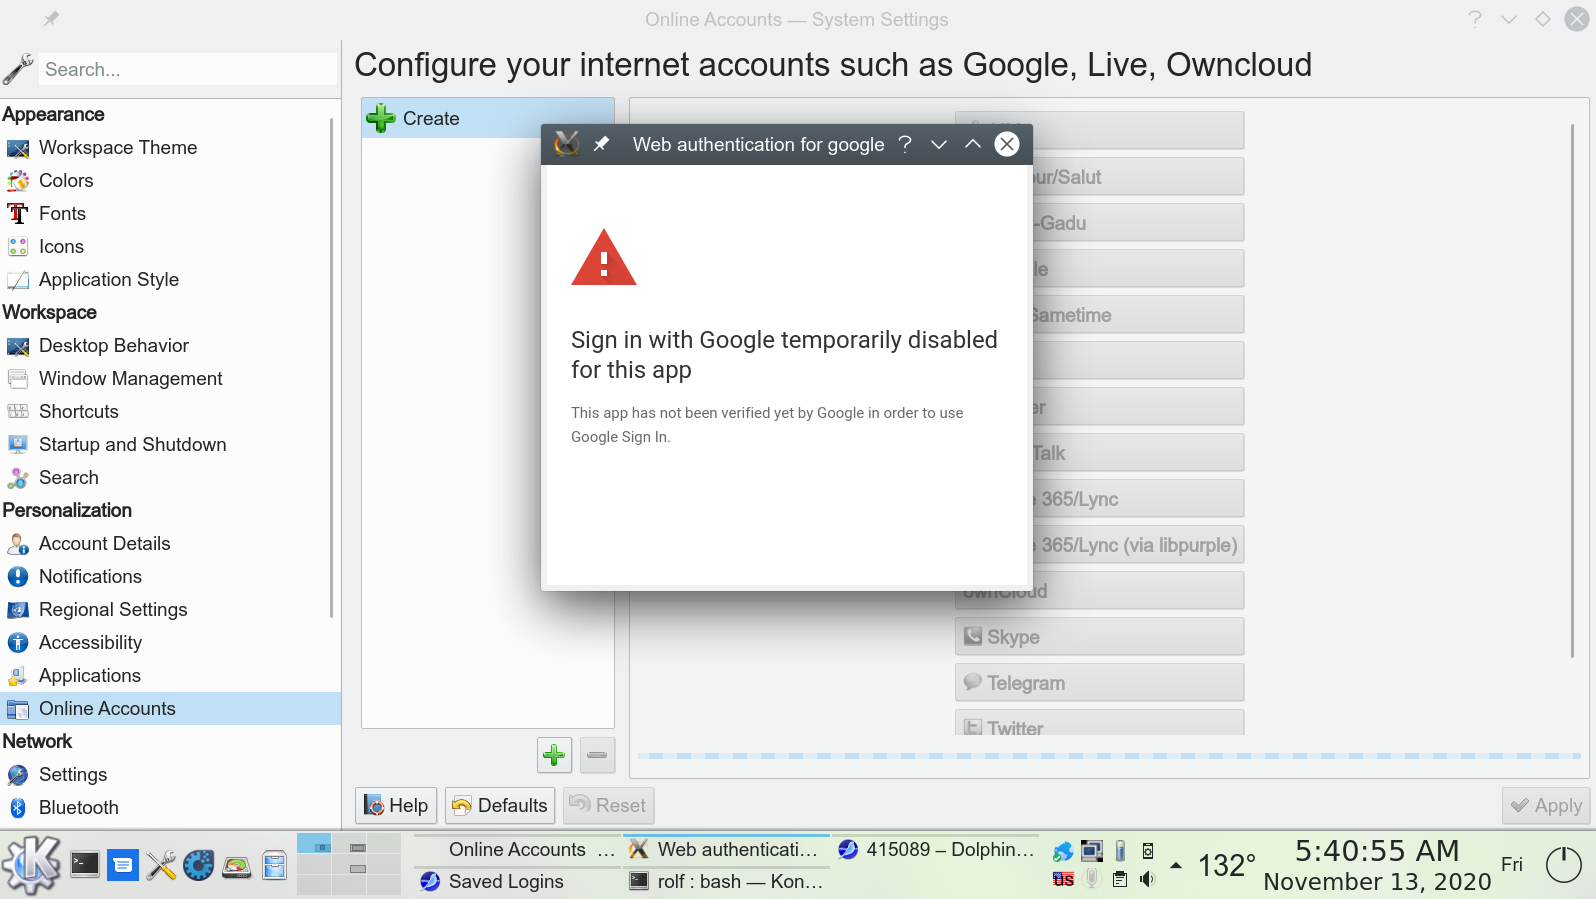Click the help question mark in the Web authentication dialog

pyautogui.click(x=905, y=144)
